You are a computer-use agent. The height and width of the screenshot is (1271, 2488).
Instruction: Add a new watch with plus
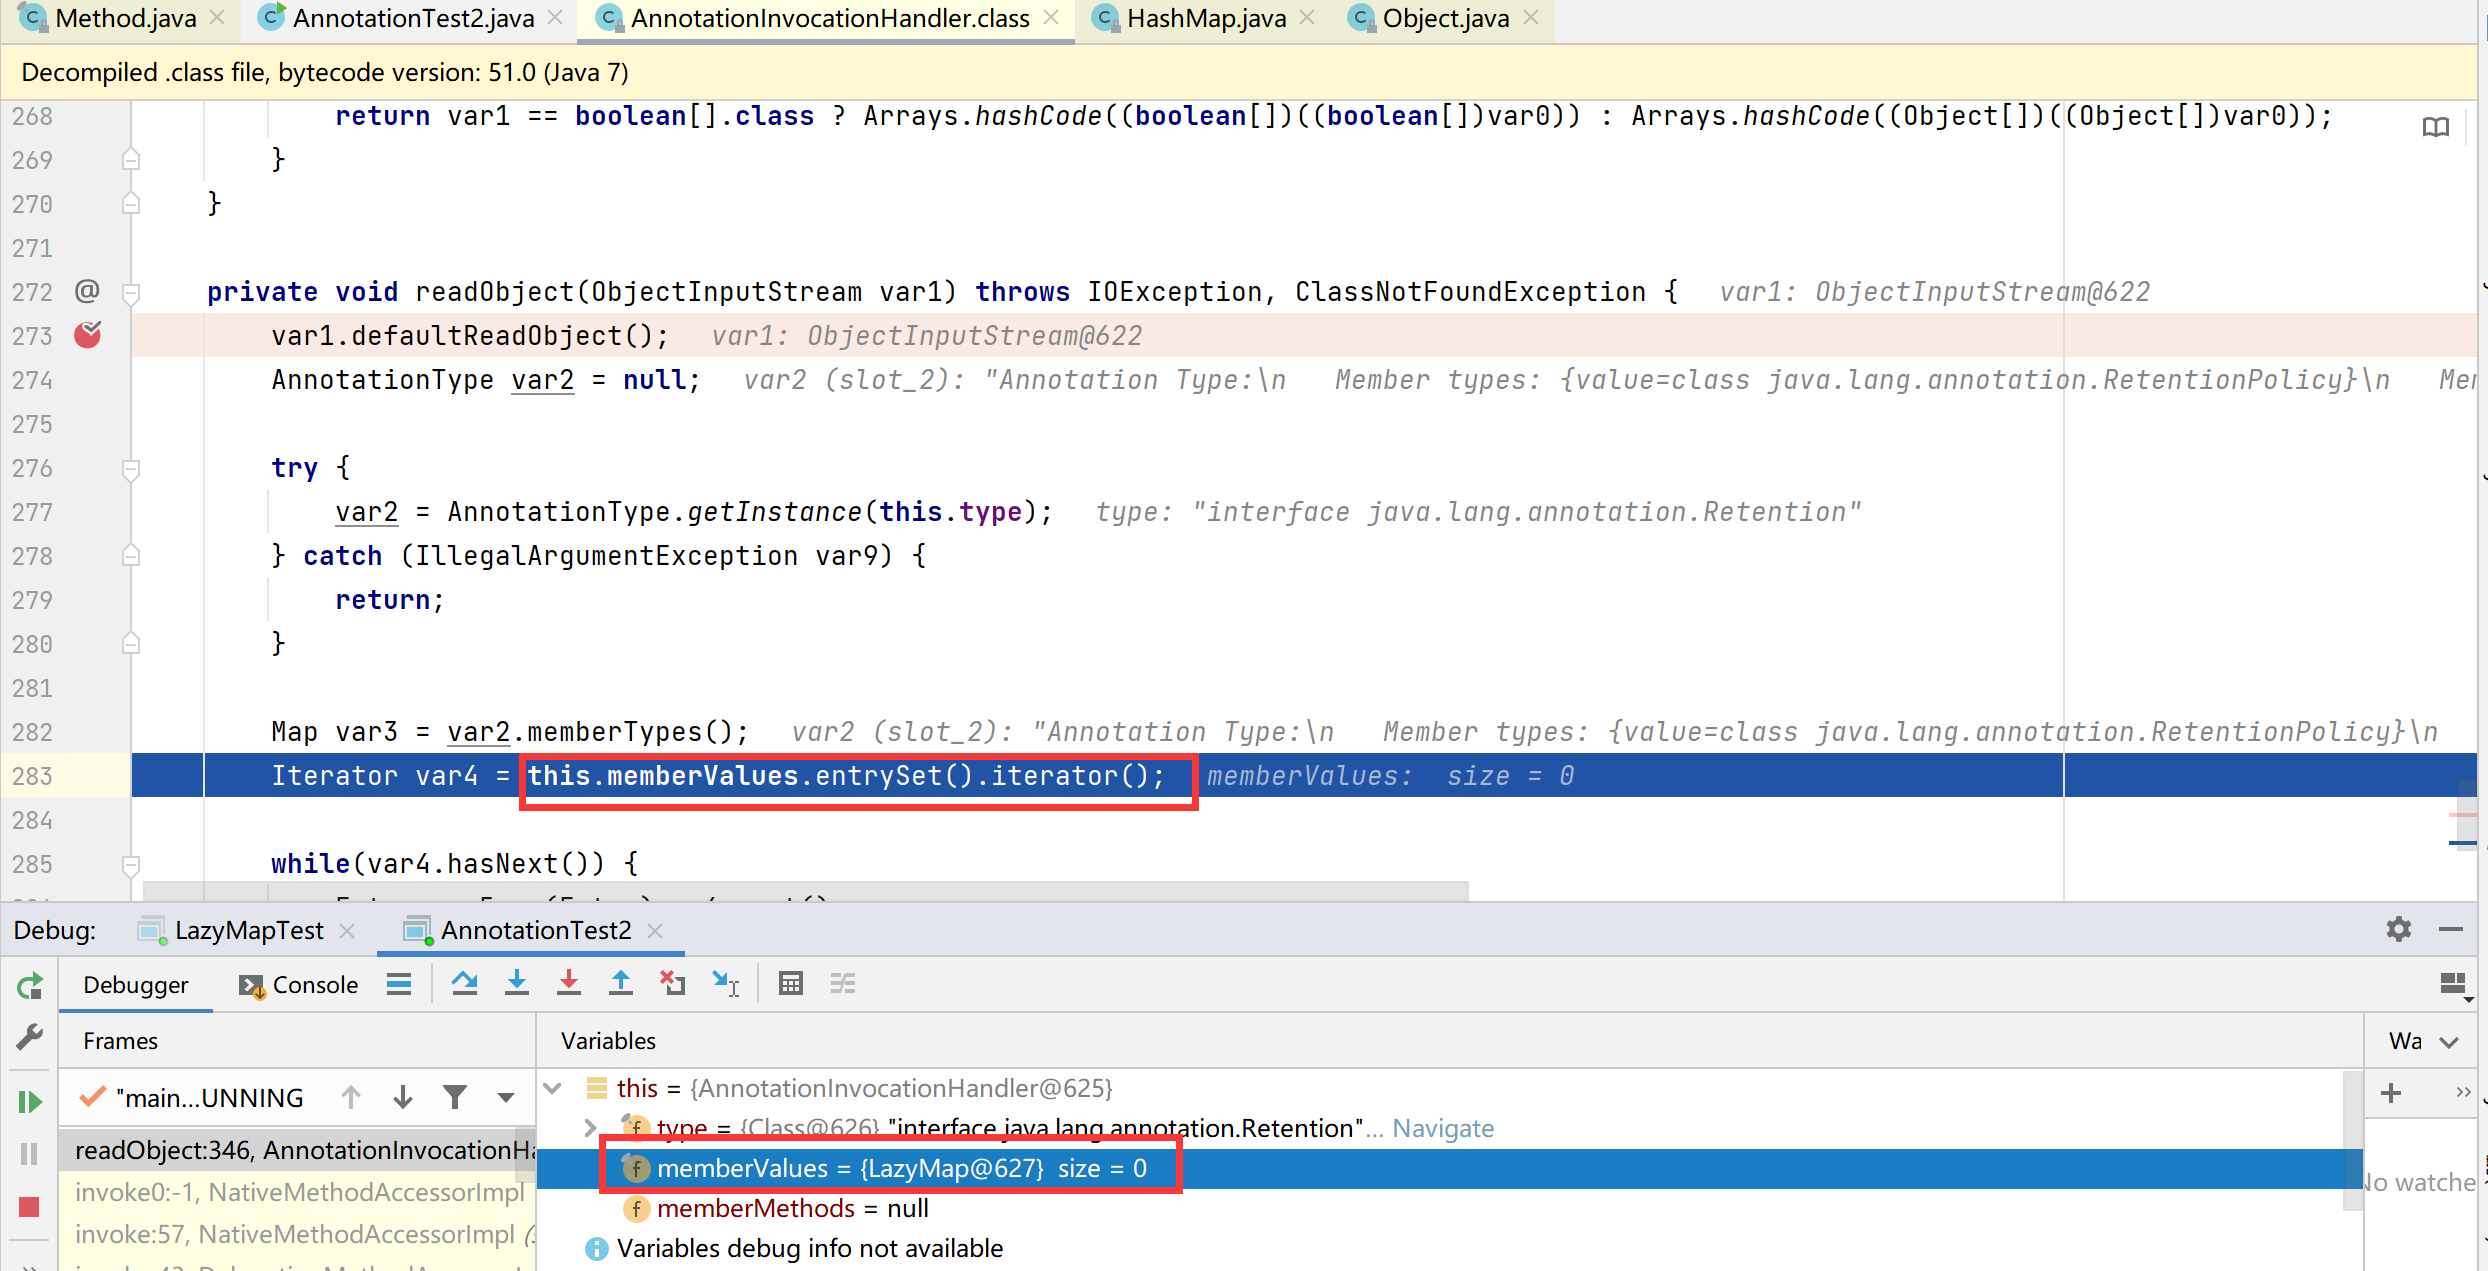[2391, 1093]
